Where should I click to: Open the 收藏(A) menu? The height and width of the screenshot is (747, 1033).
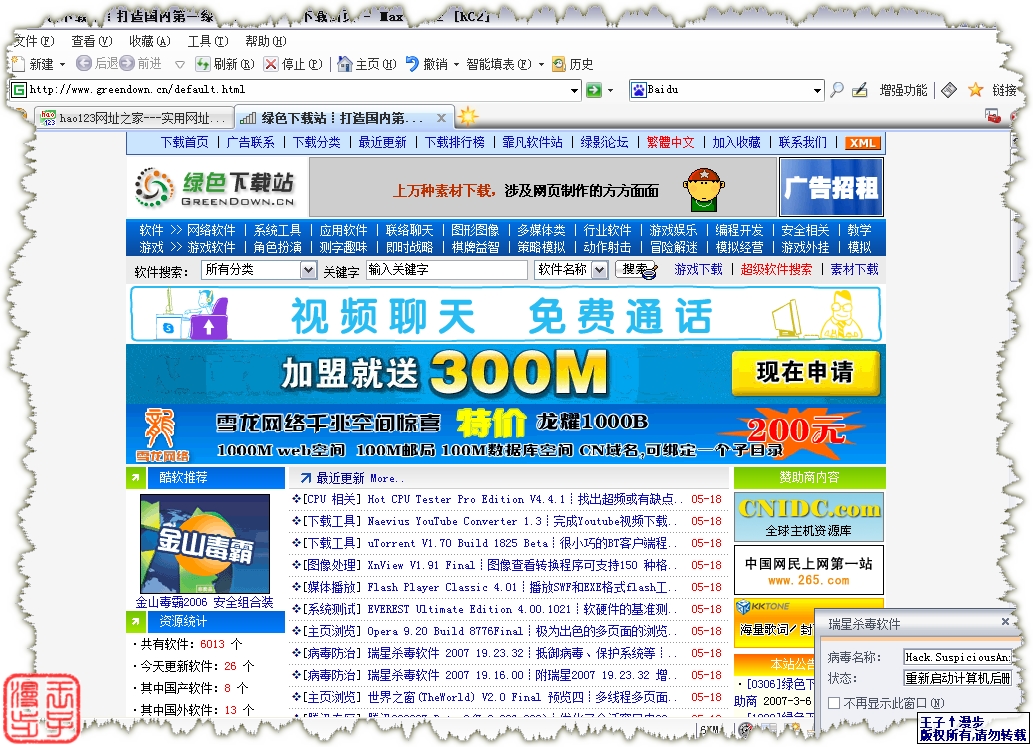point(150,41)
